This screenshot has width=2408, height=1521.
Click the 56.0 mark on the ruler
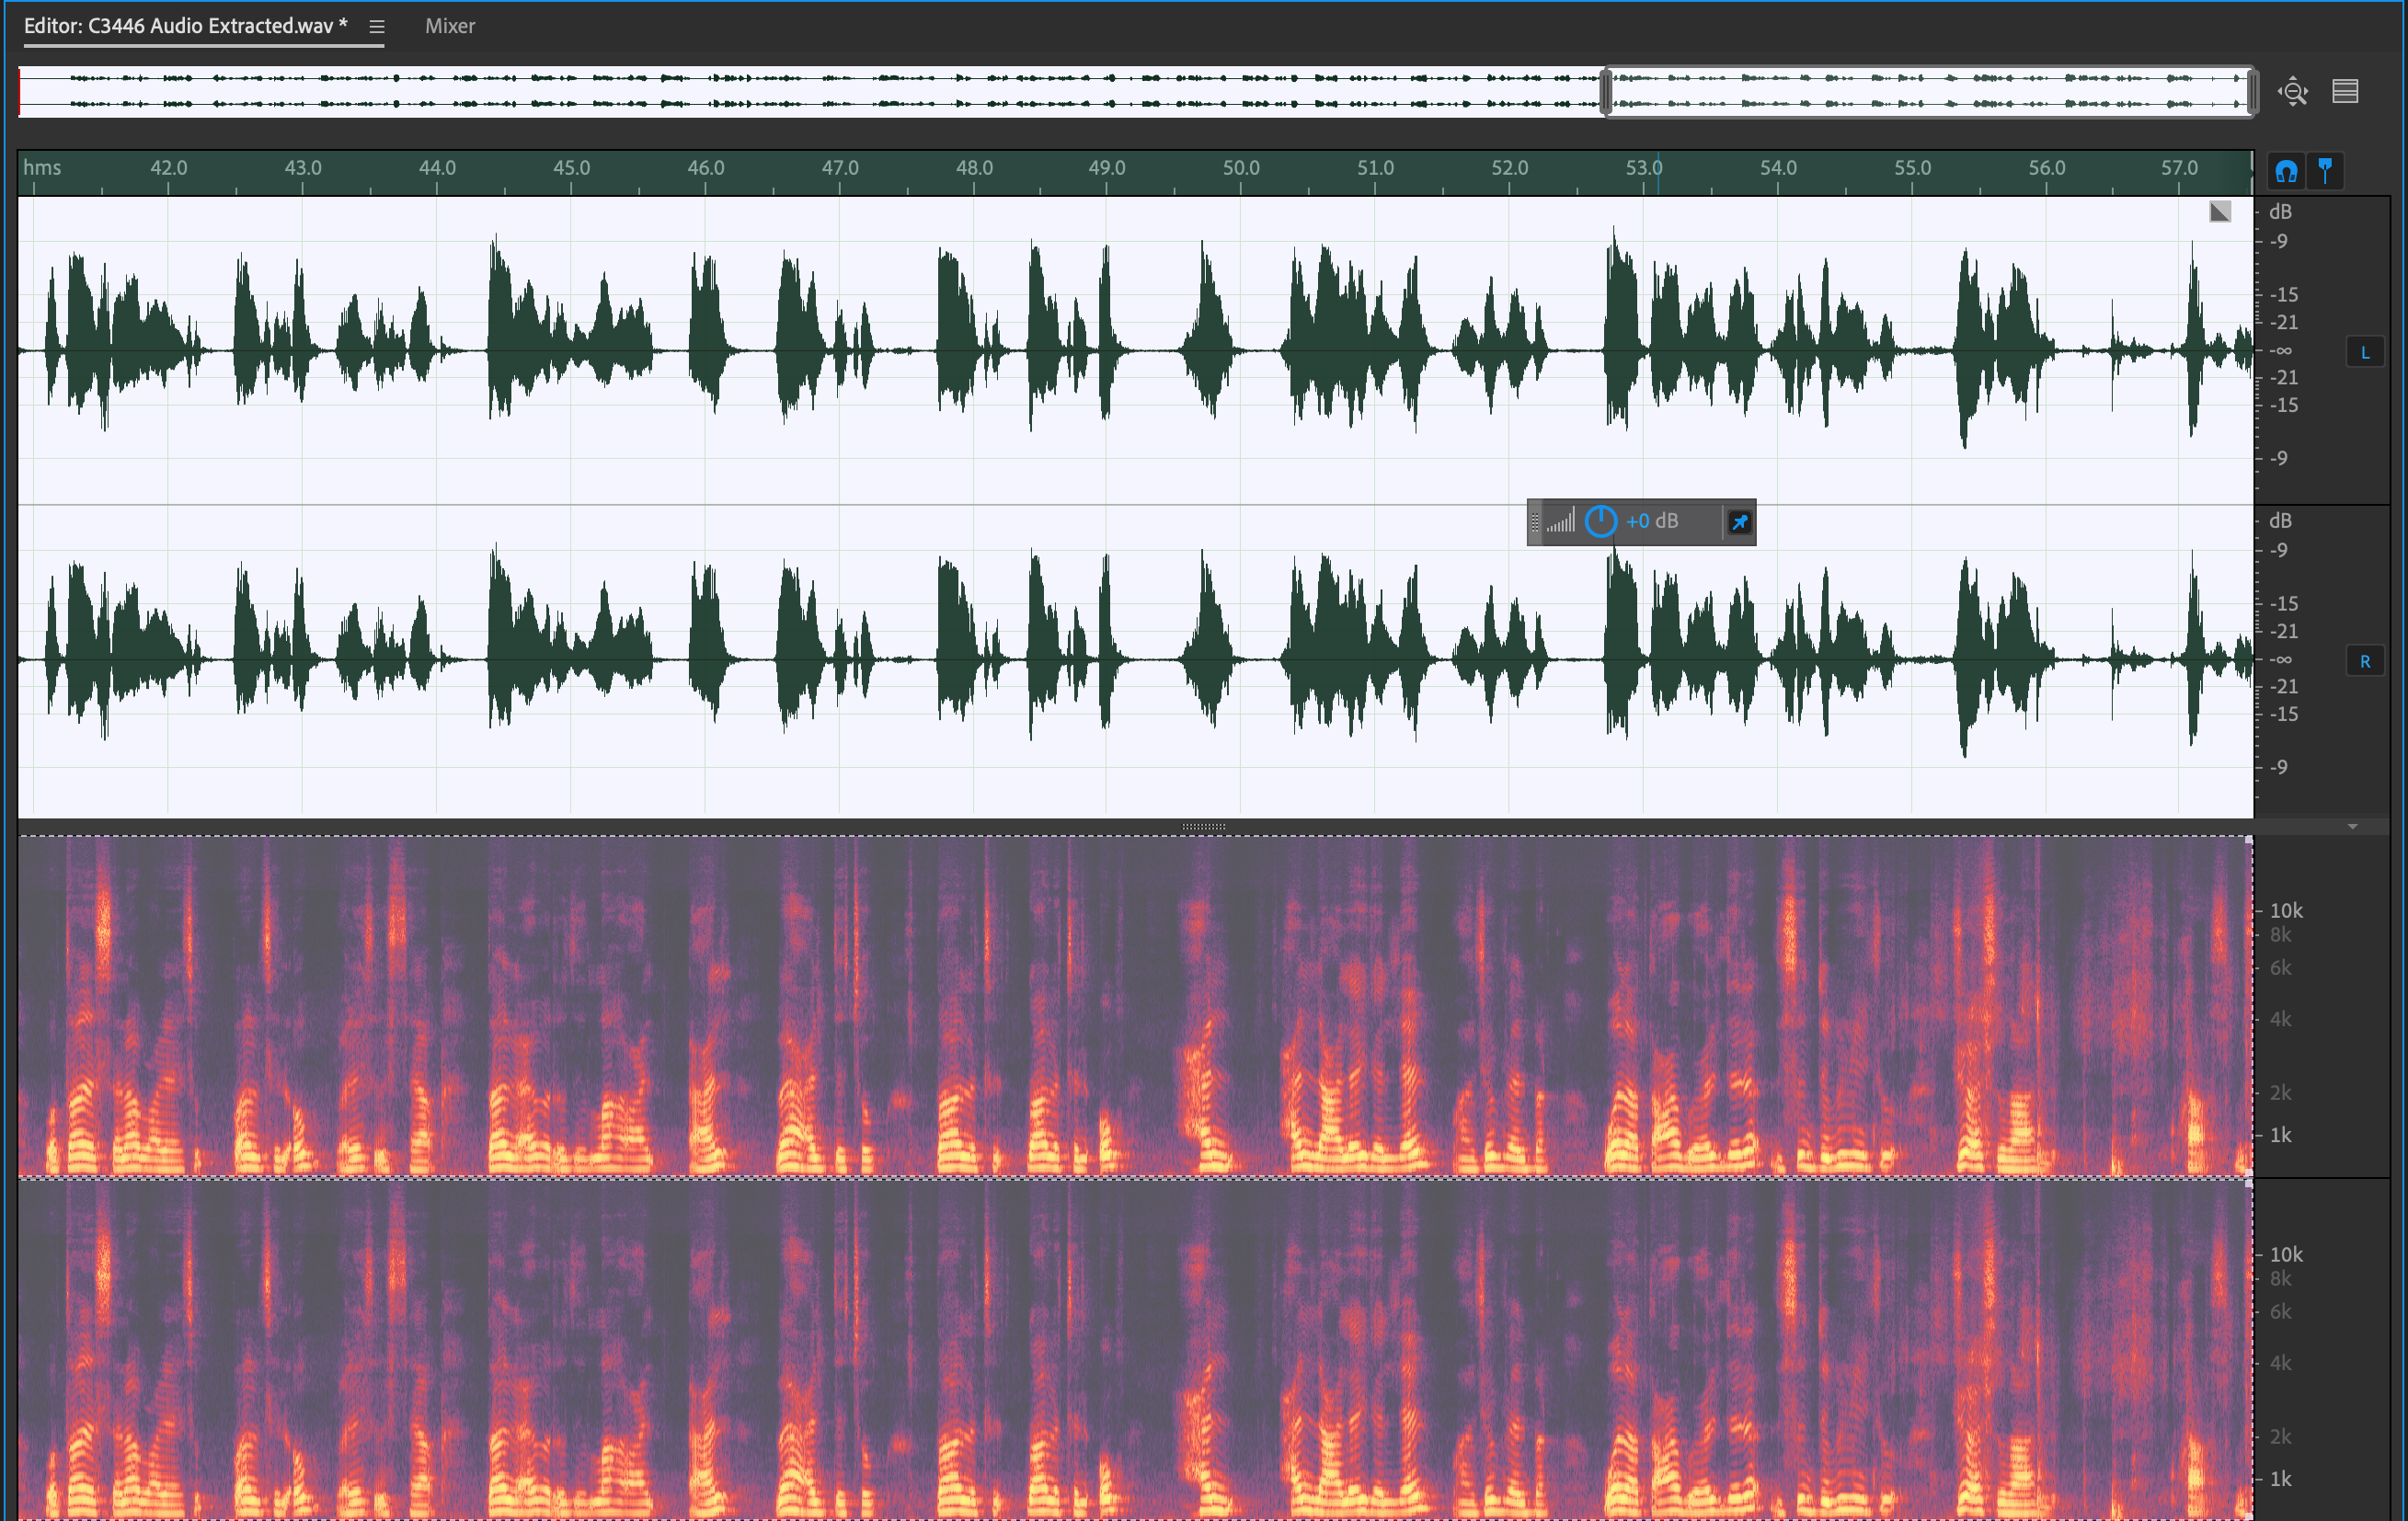click(x=2047, y=167)
